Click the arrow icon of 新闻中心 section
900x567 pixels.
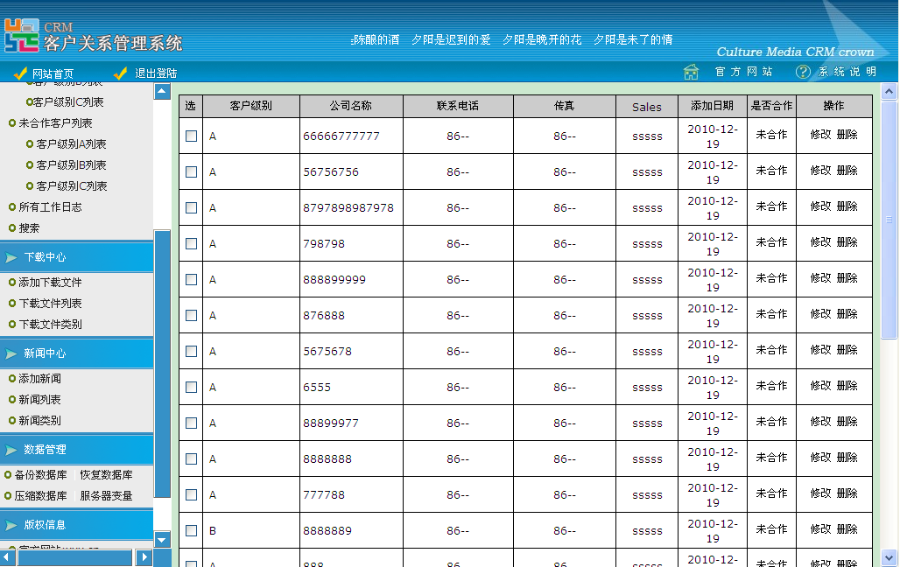[11, 354]
